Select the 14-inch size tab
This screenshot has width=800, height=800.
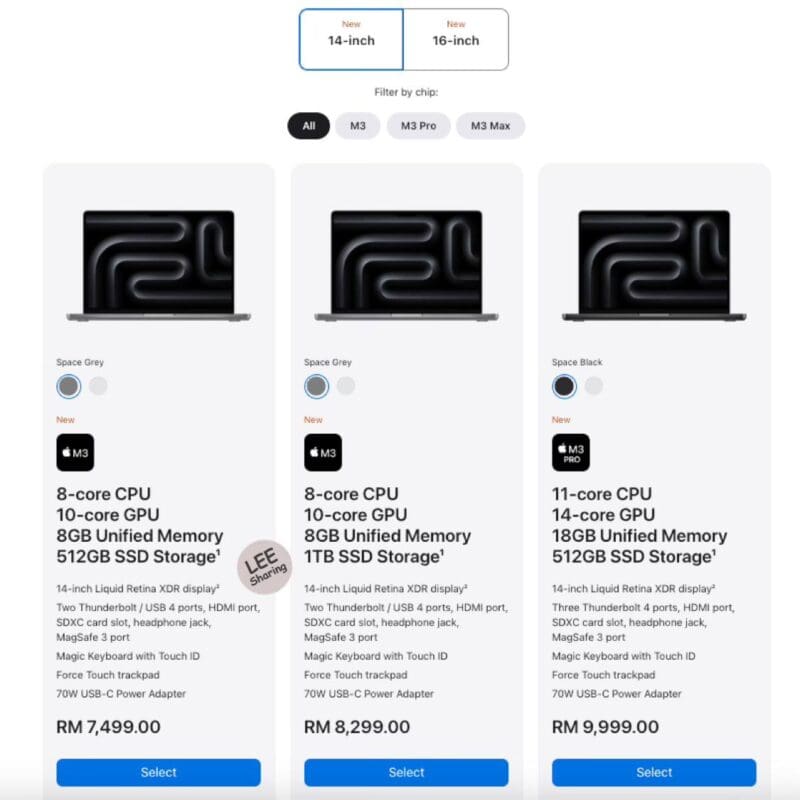click(x=352, y=39)
